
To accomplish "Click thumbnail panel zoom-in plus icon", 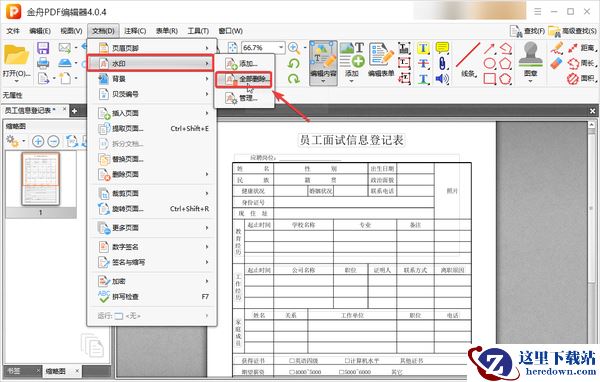I will click(38, 141).
